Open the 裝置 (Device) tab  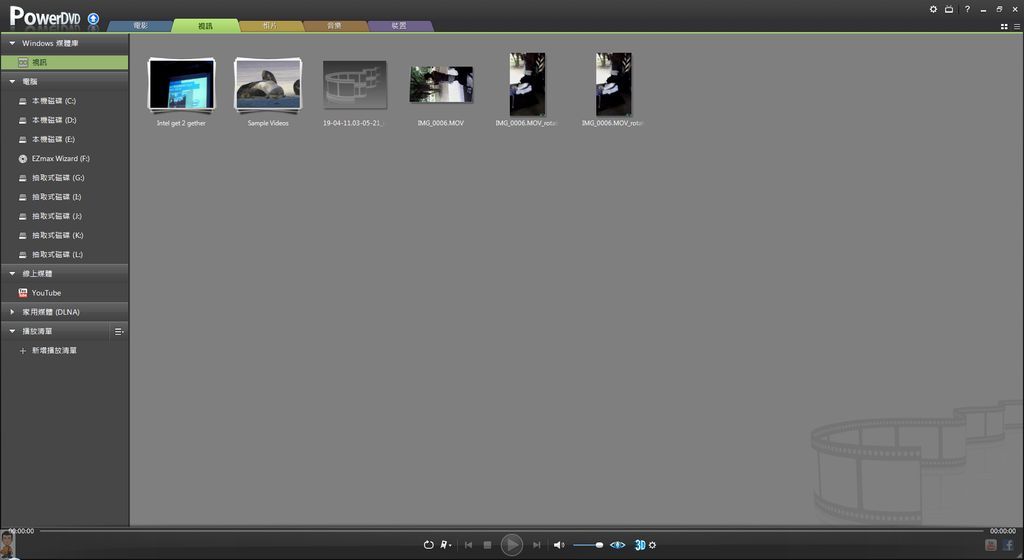(399, 25)
